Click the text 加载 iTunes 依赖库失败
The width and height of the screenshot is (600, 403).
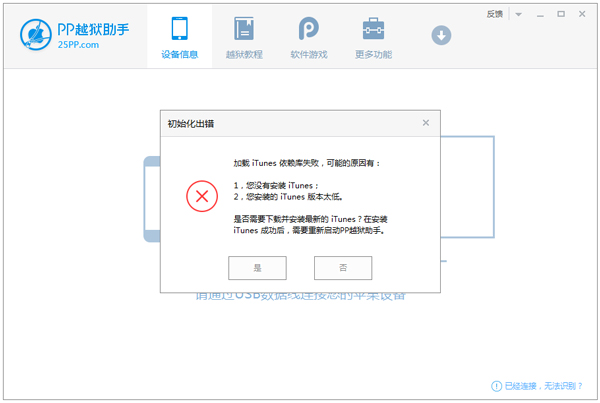coord(276,163)
